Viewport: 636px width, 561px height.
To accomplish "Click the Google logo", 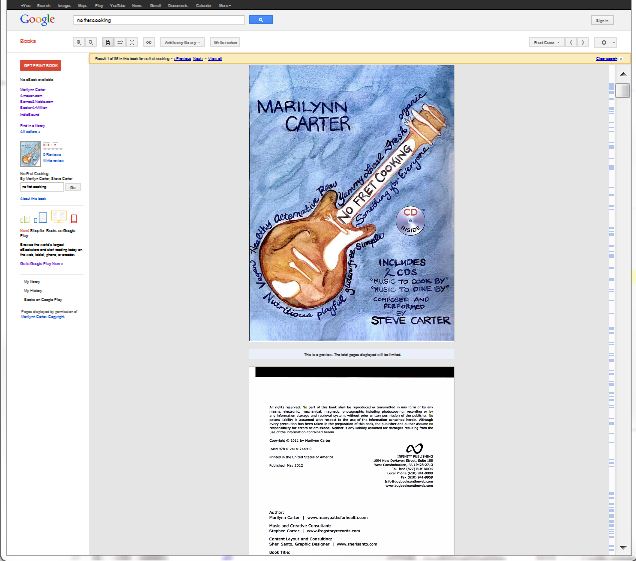I will [x=37, y=20].
